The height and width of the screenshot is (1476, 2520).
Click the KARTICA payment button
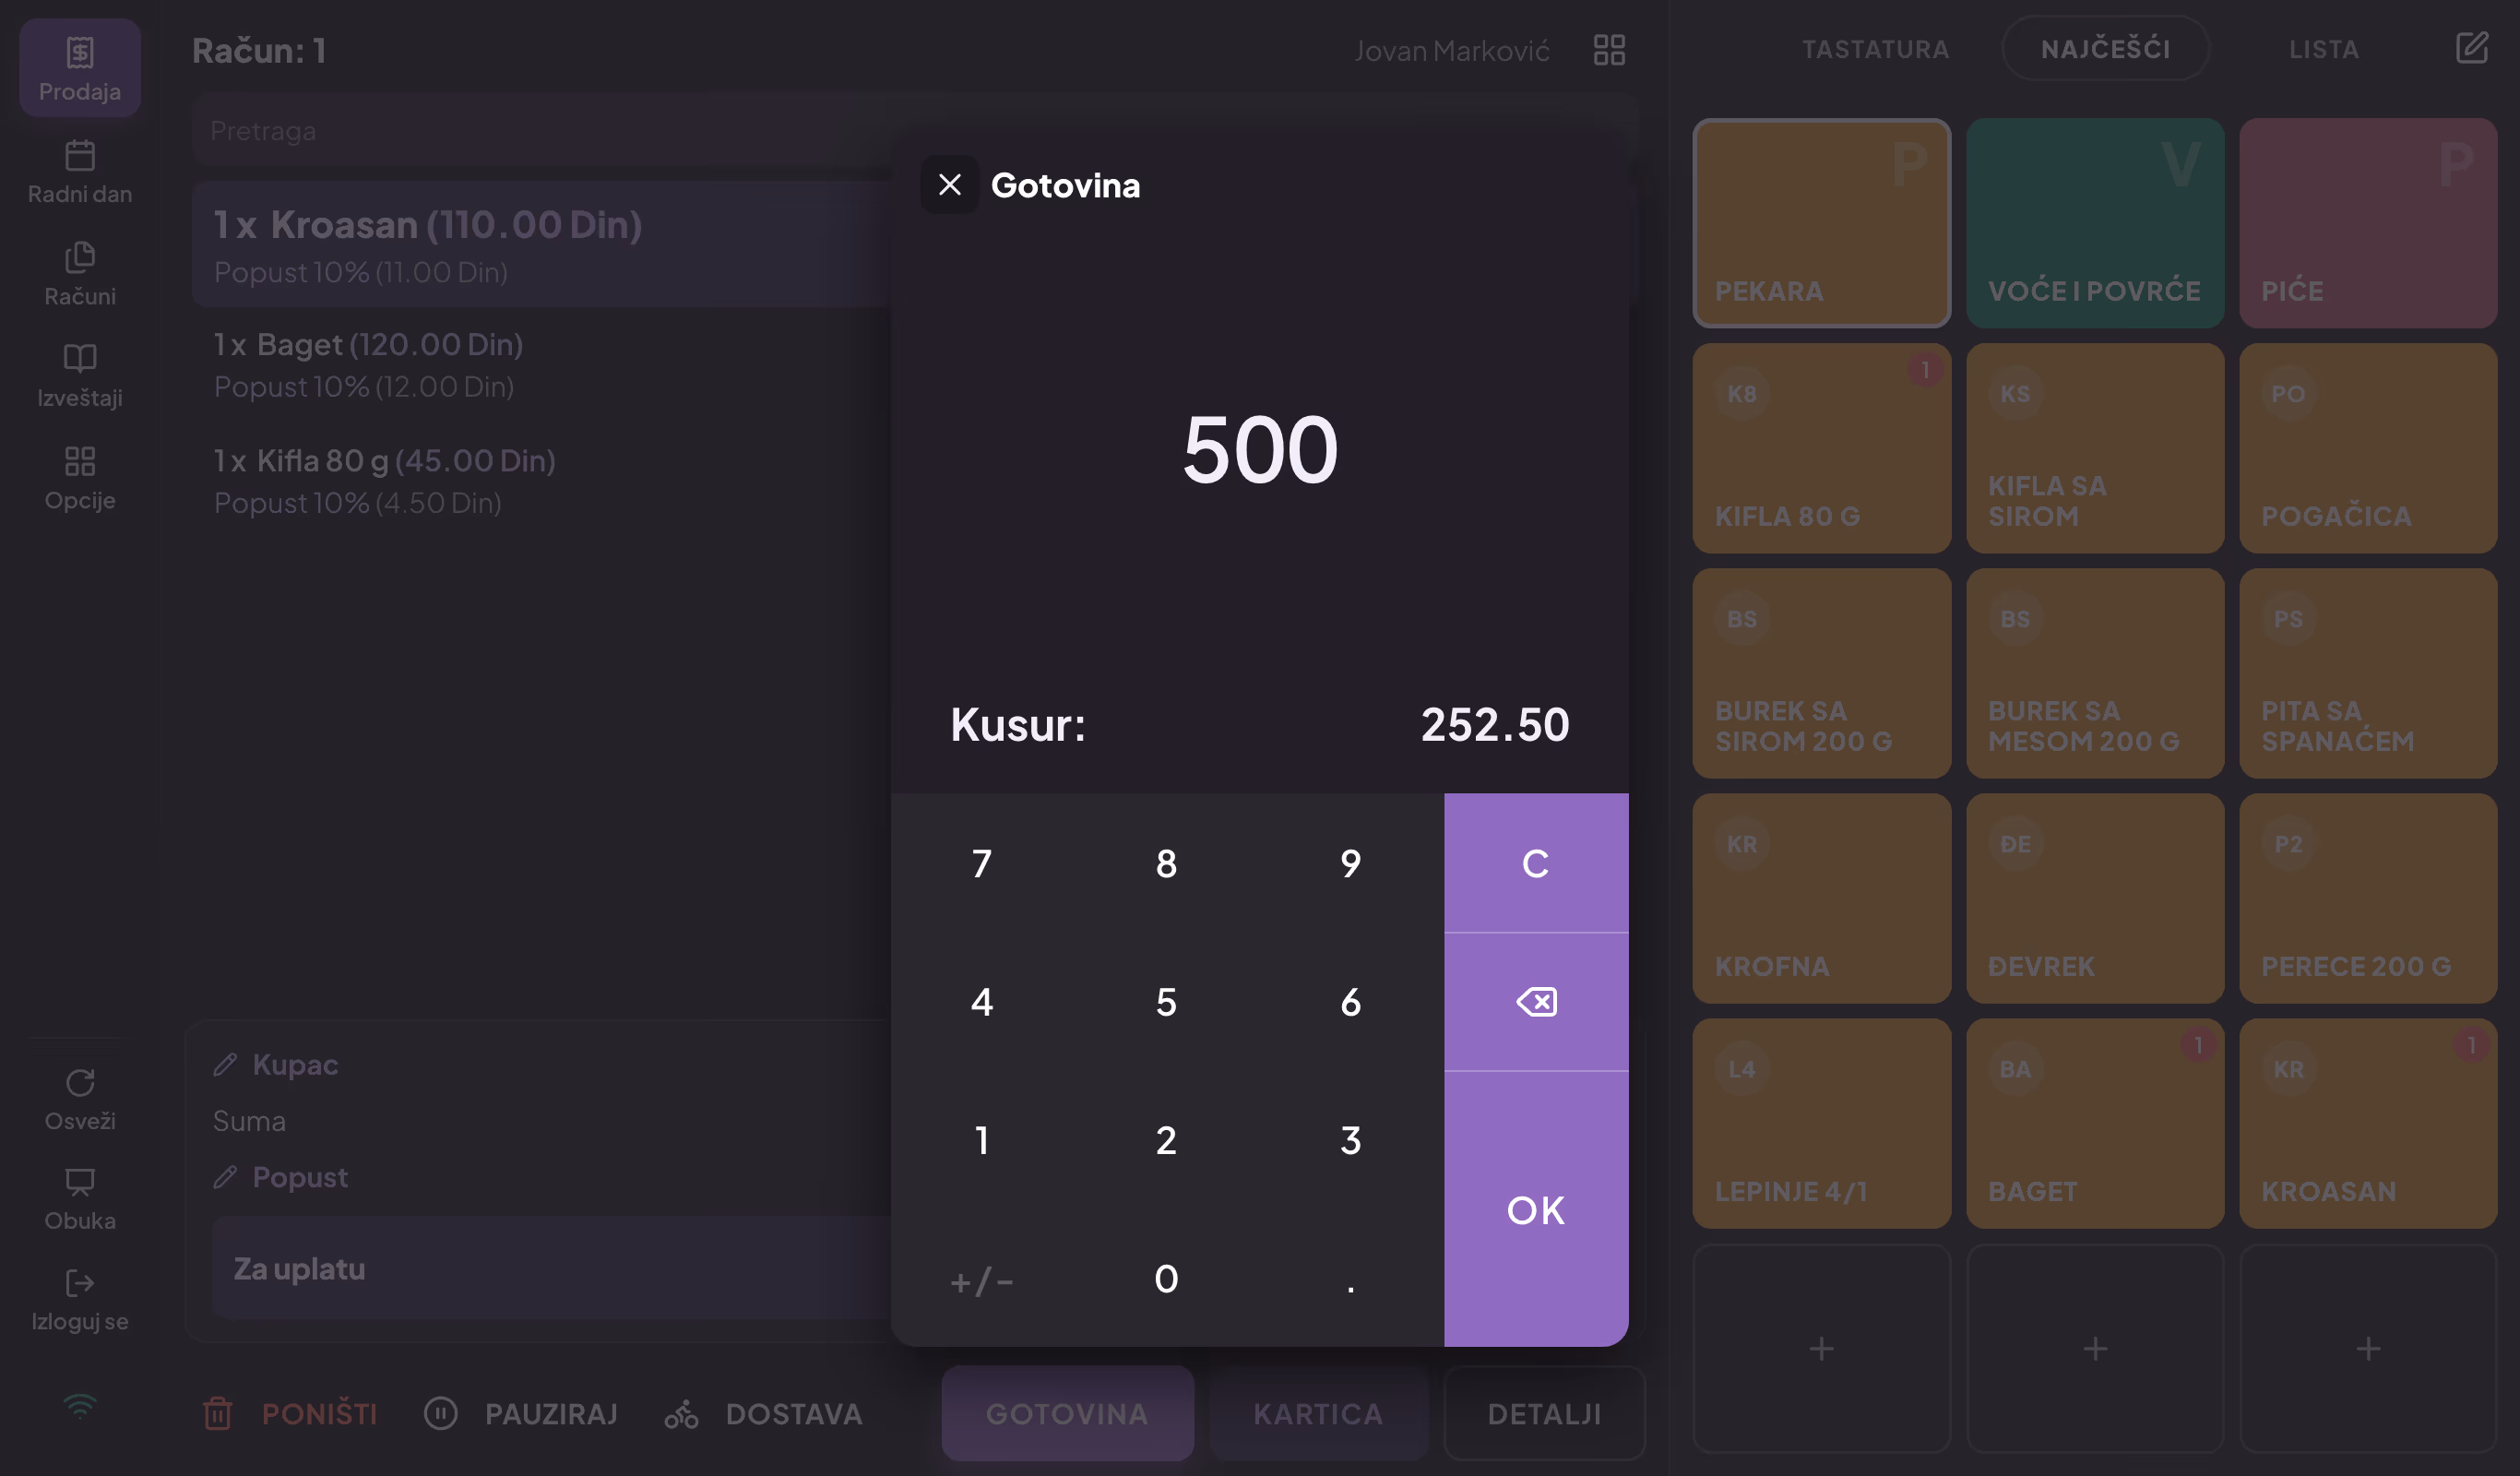pyautogui.click(x=1318, y=1414)
